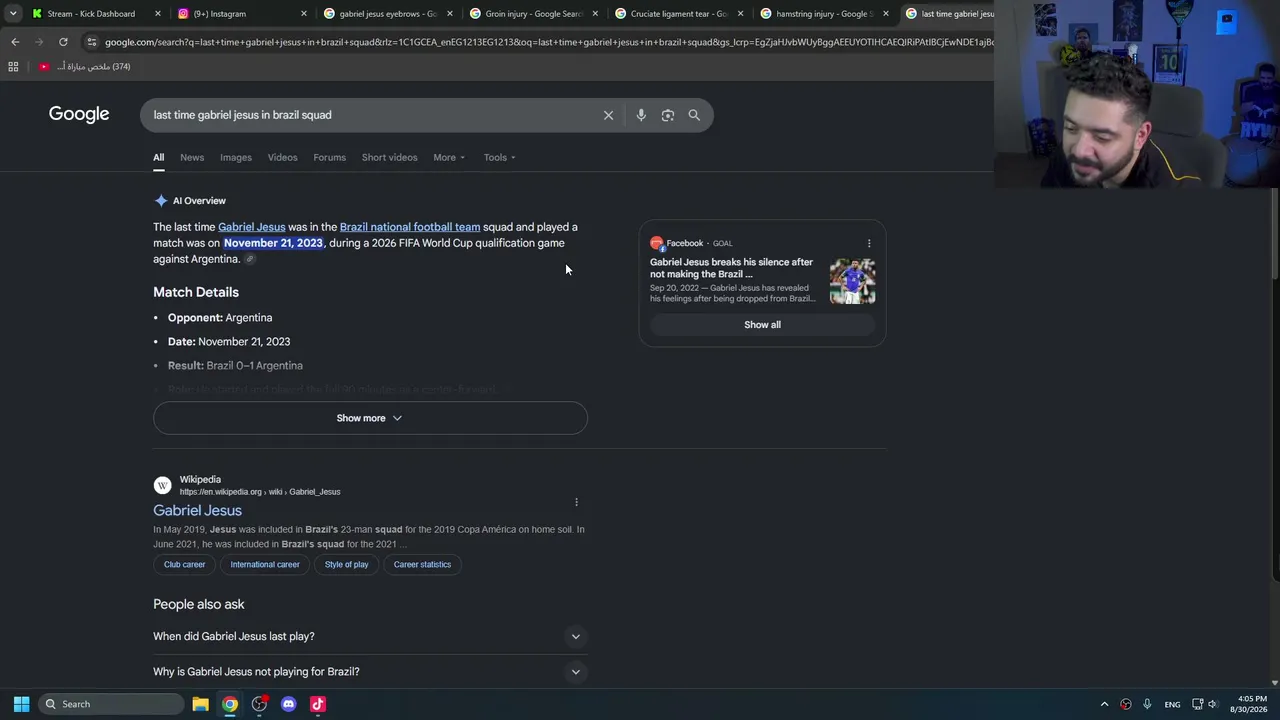Open three-dot menu for the Wikipedia result
This screenshot has width=1280, height=720.
[x=576, y=502]
